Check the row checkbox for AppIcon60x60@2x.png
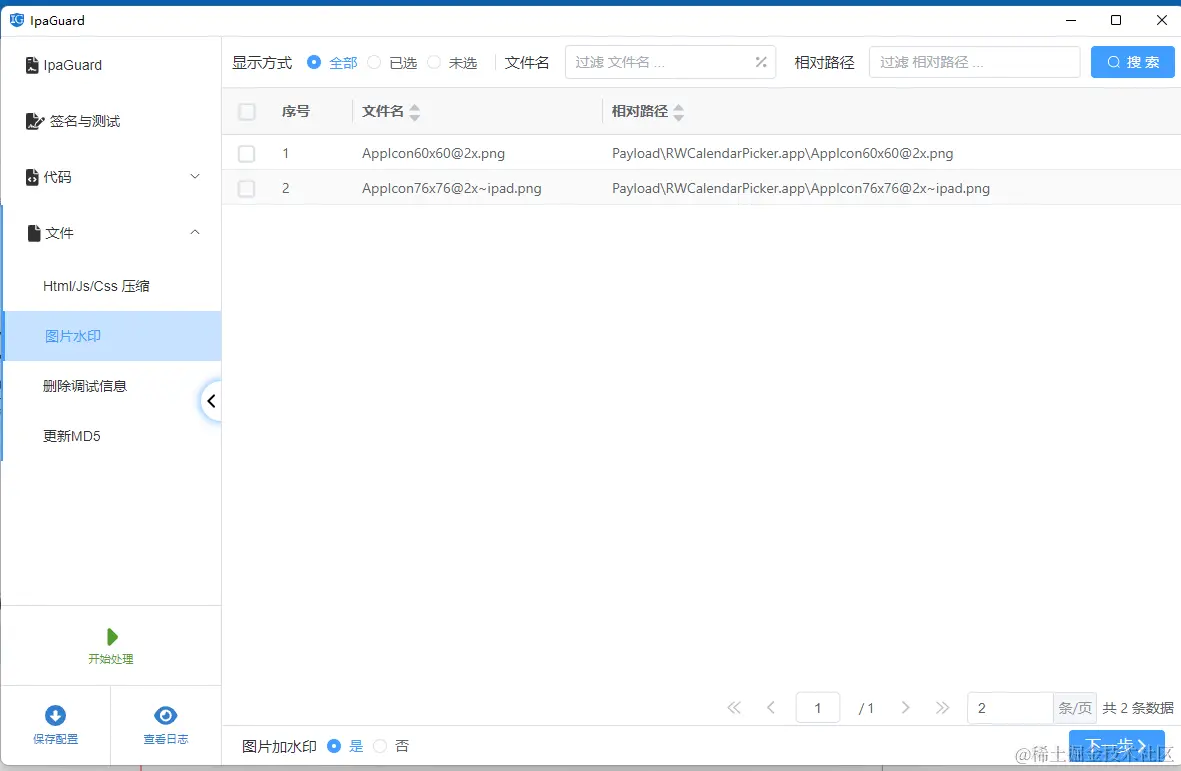The height and width of the screenshot is (771, 1181). (x=246, y=153)
